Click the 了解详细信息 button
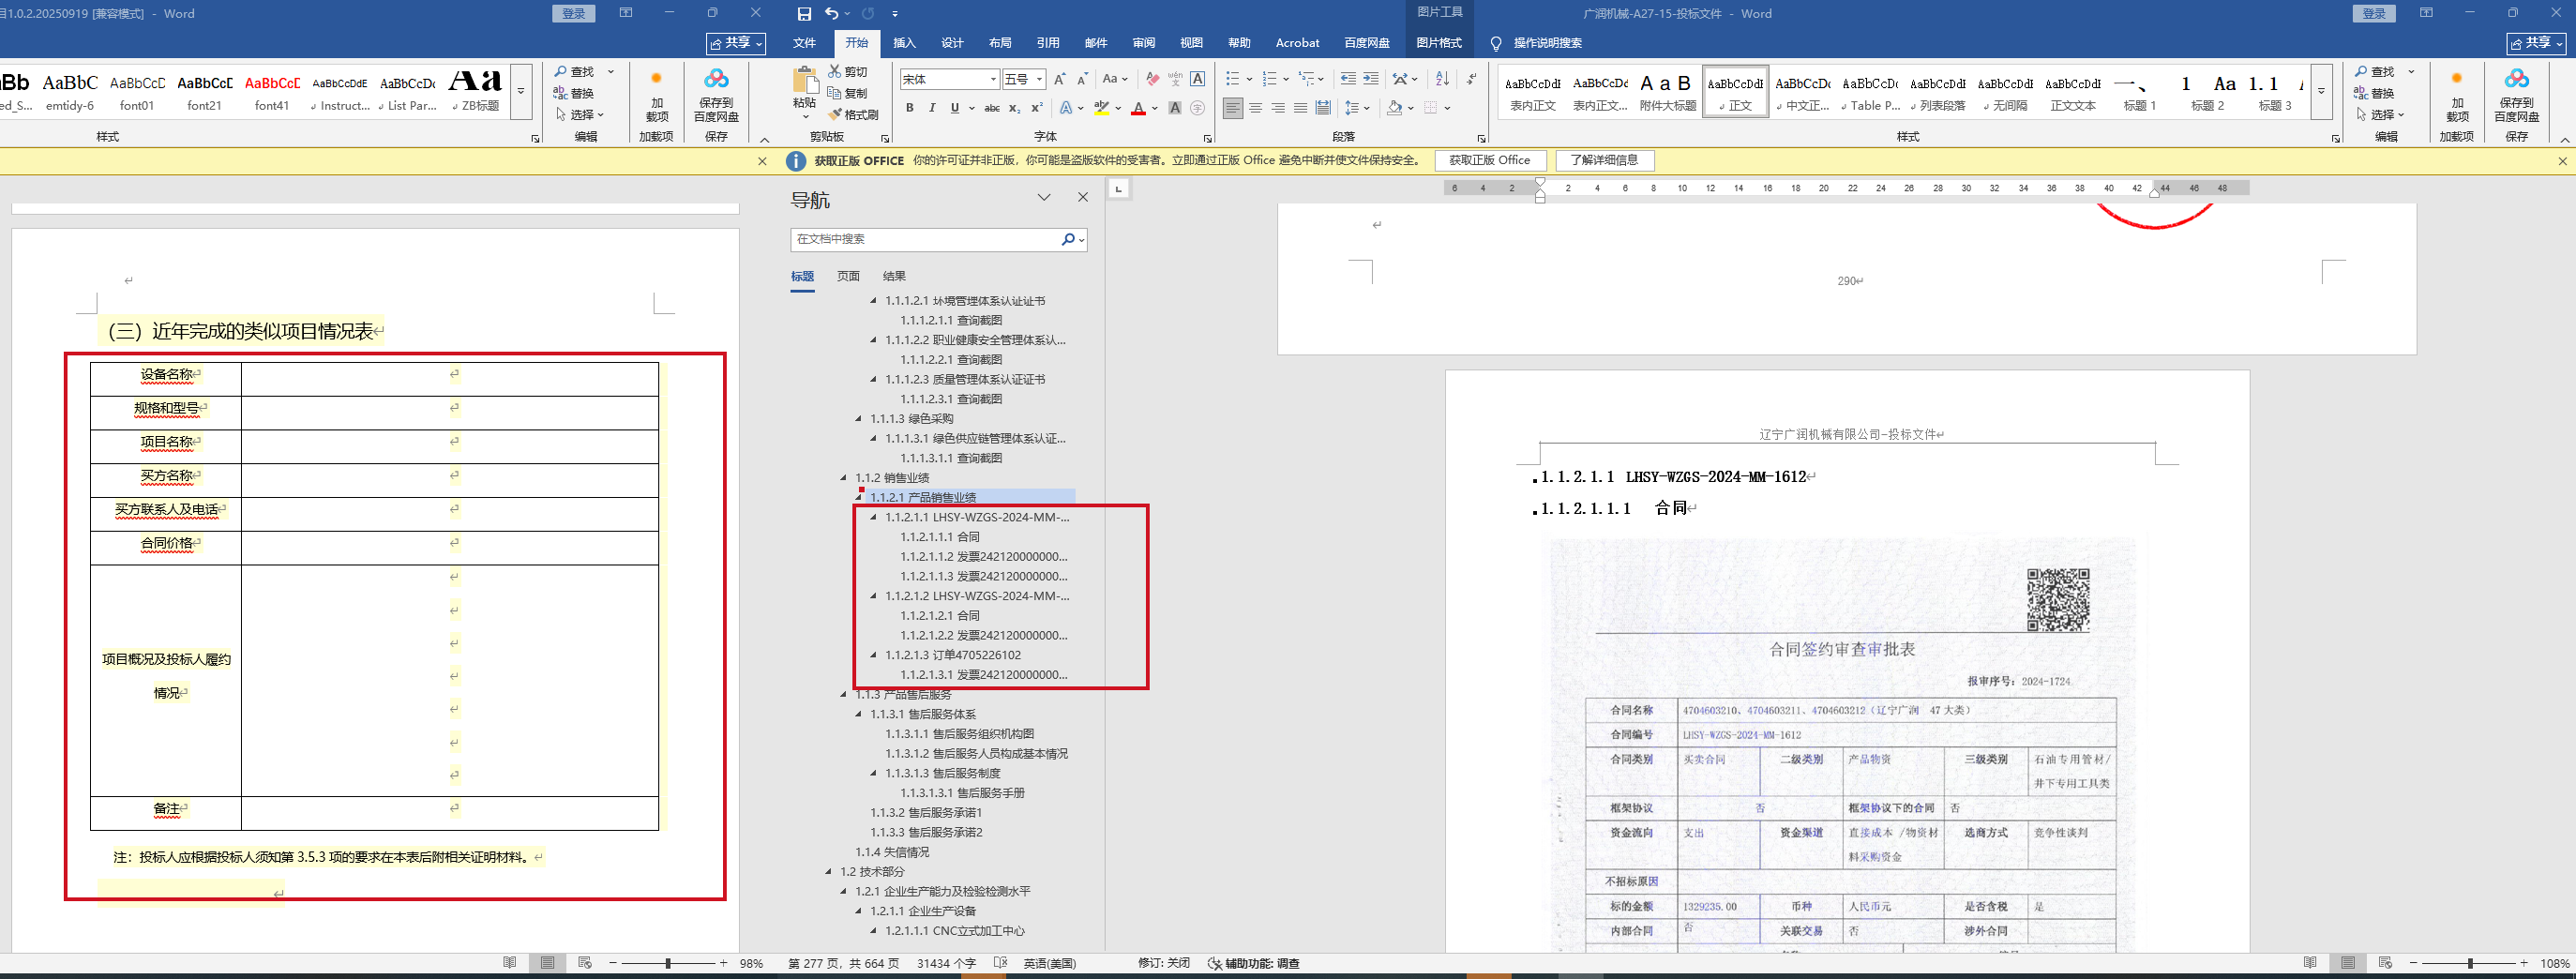Screen dimensions: 2576x979 pos(1603,160)
